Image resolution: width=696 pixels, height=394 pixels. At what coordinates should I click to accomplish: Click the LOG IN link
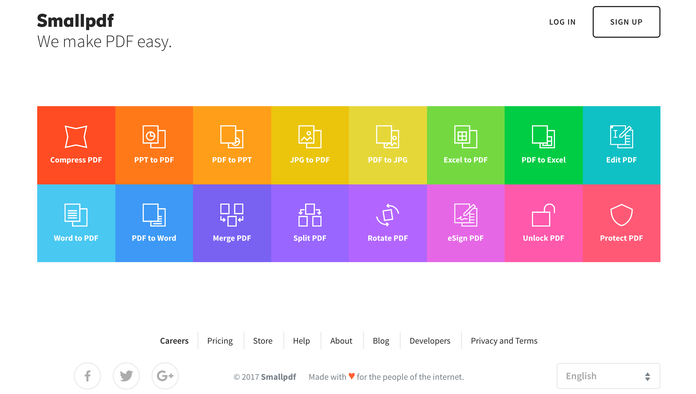coord(562,22)
